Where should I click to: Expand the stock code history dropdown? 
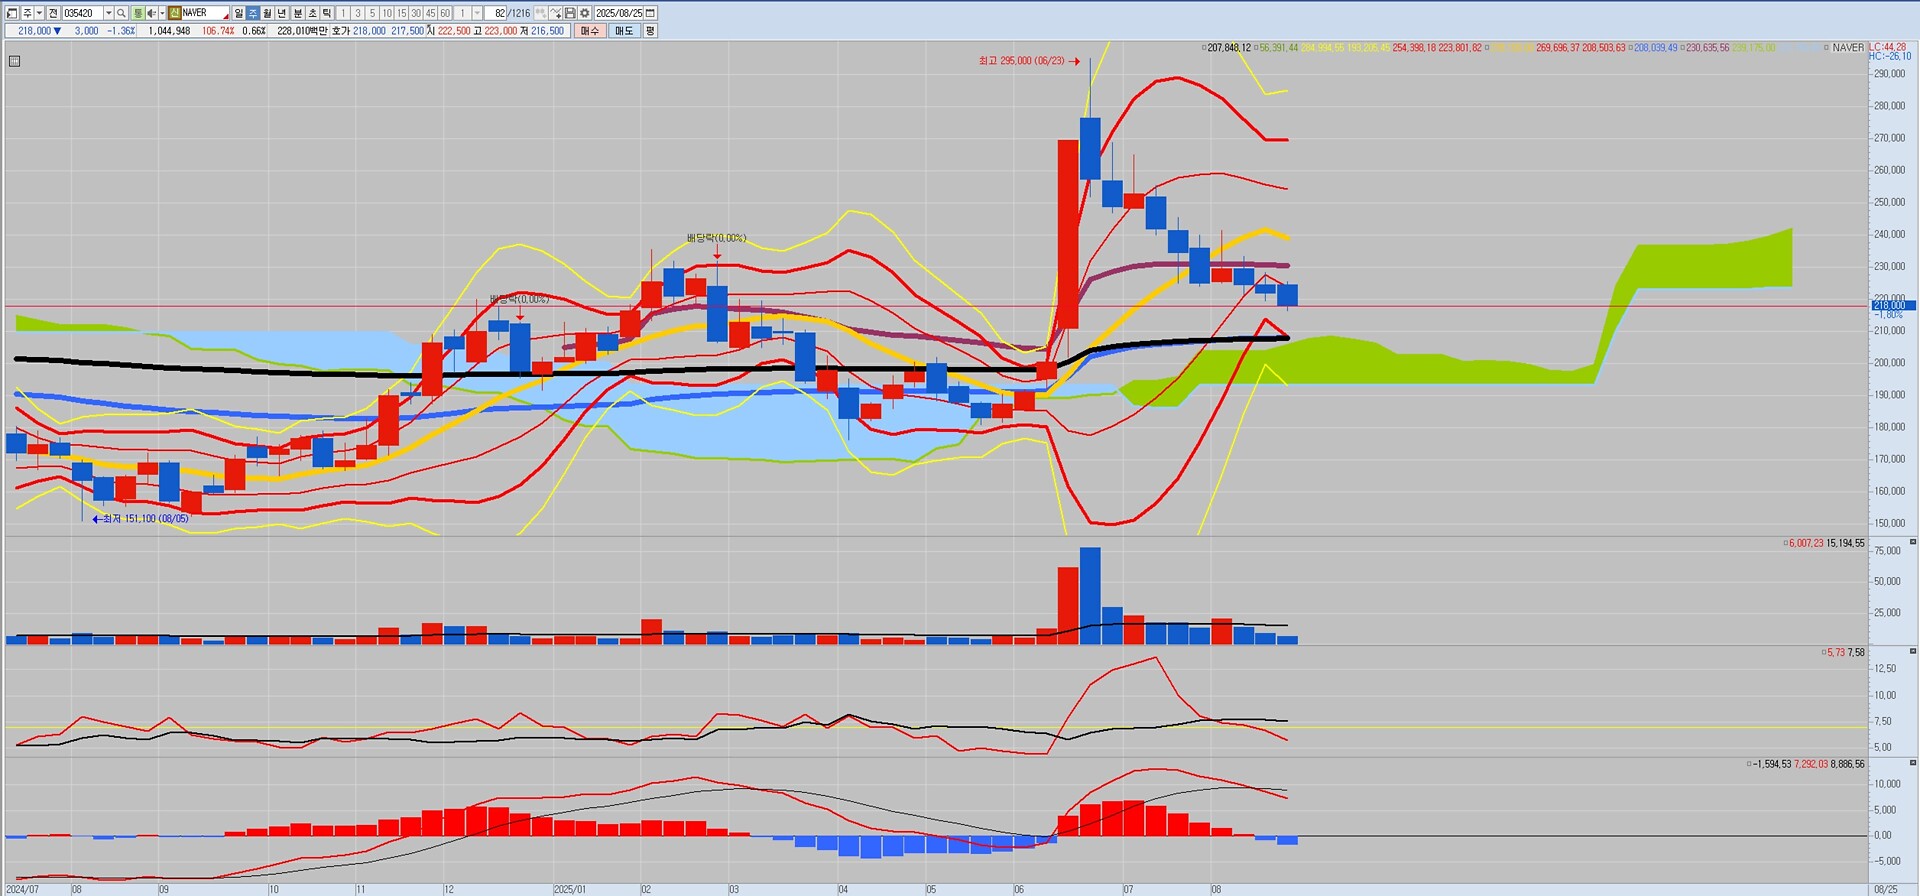108,13
